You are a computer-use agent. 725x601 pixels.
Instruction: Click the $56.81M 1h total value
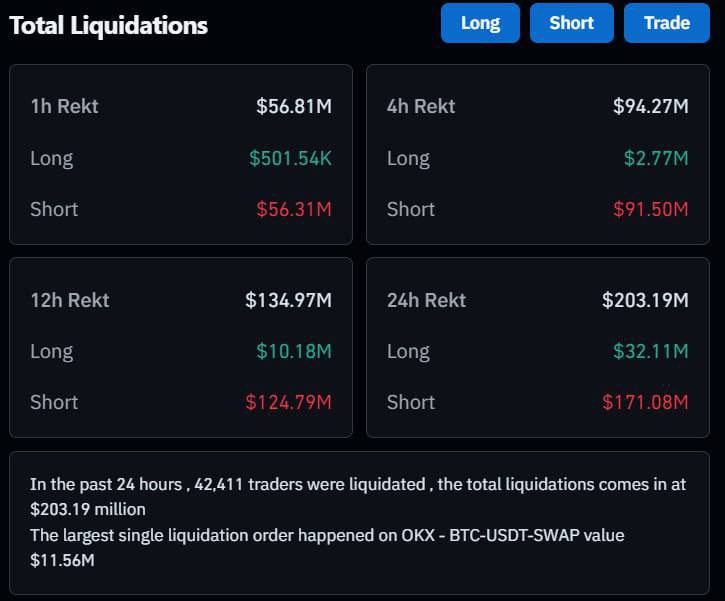point(294,106)
